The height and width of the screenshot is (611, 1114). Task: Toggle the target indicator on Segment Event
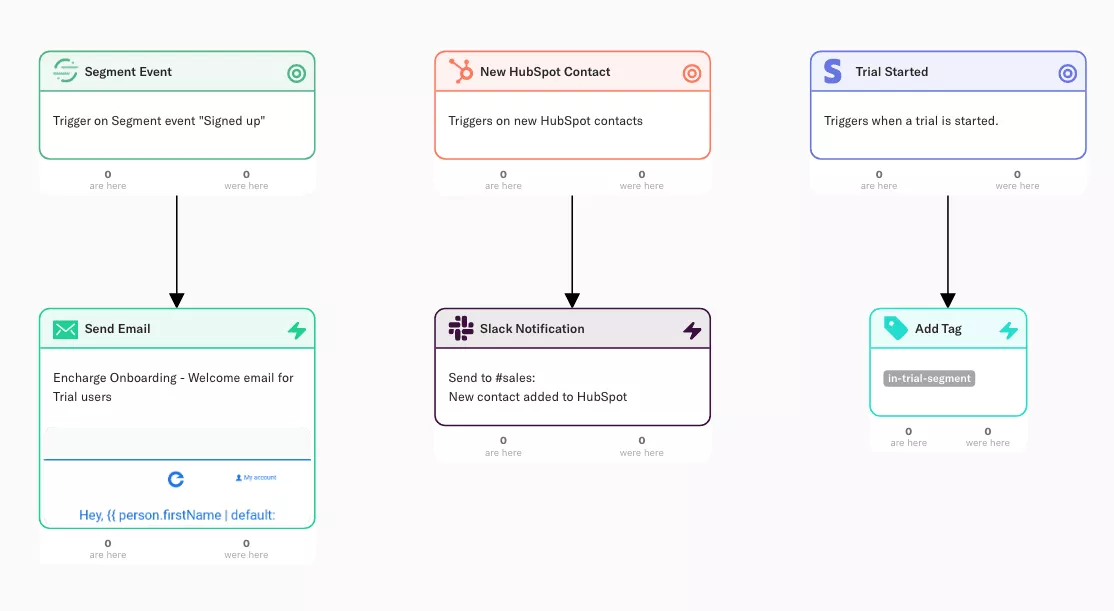coord(296,71)
